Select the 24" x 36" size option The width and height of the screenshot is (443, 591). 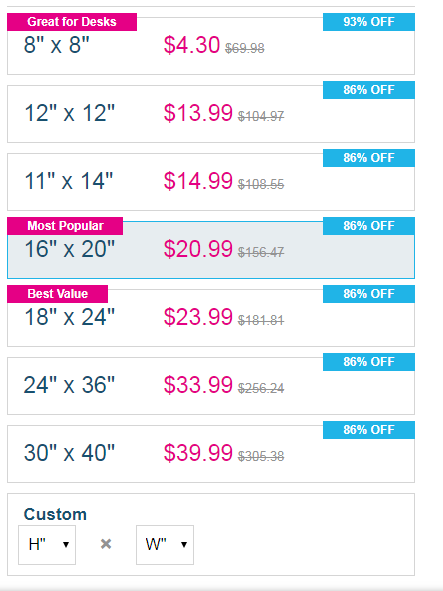(x=211, y=386)
